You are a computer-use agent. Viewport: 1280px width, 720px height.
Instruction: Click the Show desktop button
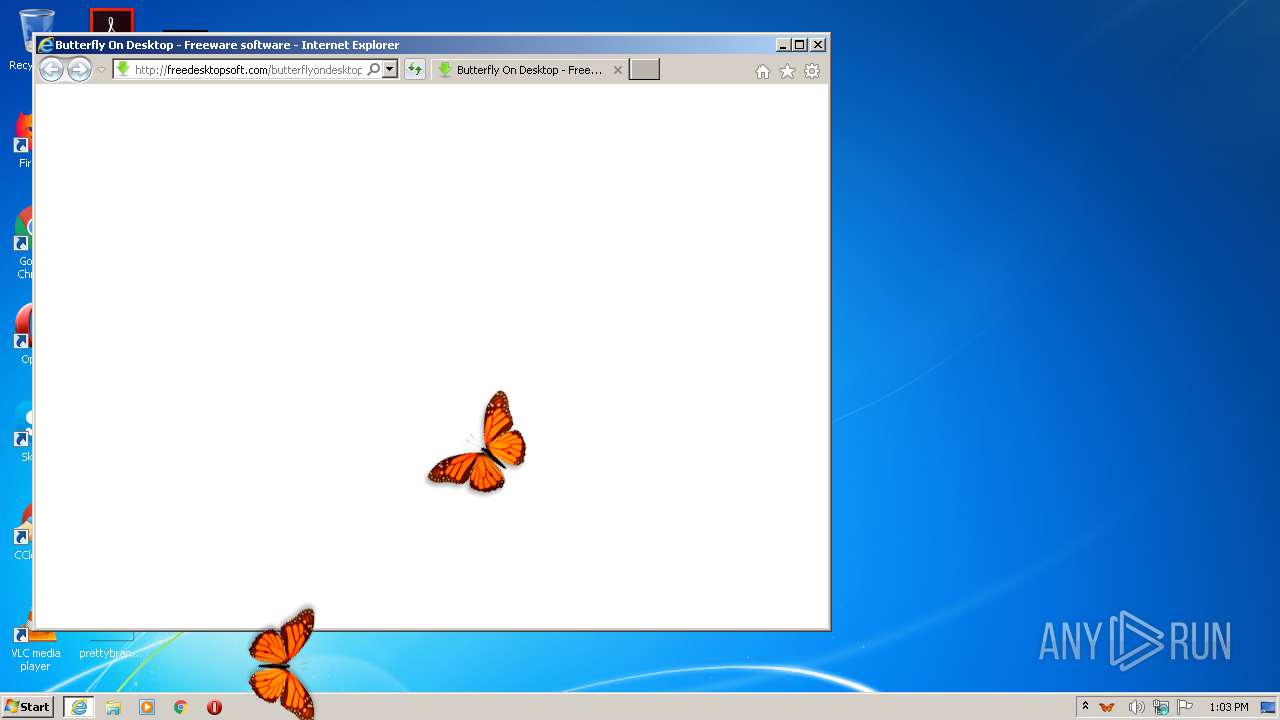click(x=1269, y=707)
